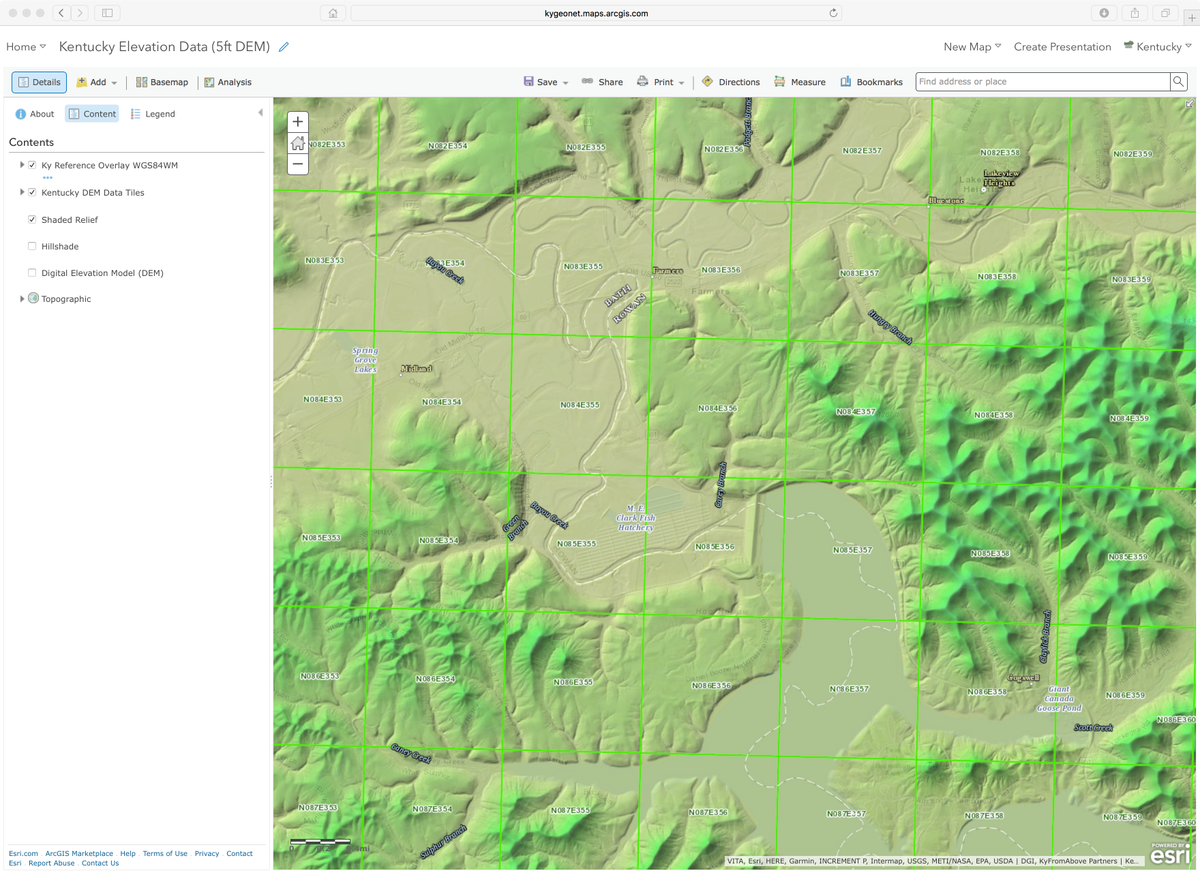
Task: Open the Esri.com footer link
Action: pyautogui.click(x=24, y=854)
